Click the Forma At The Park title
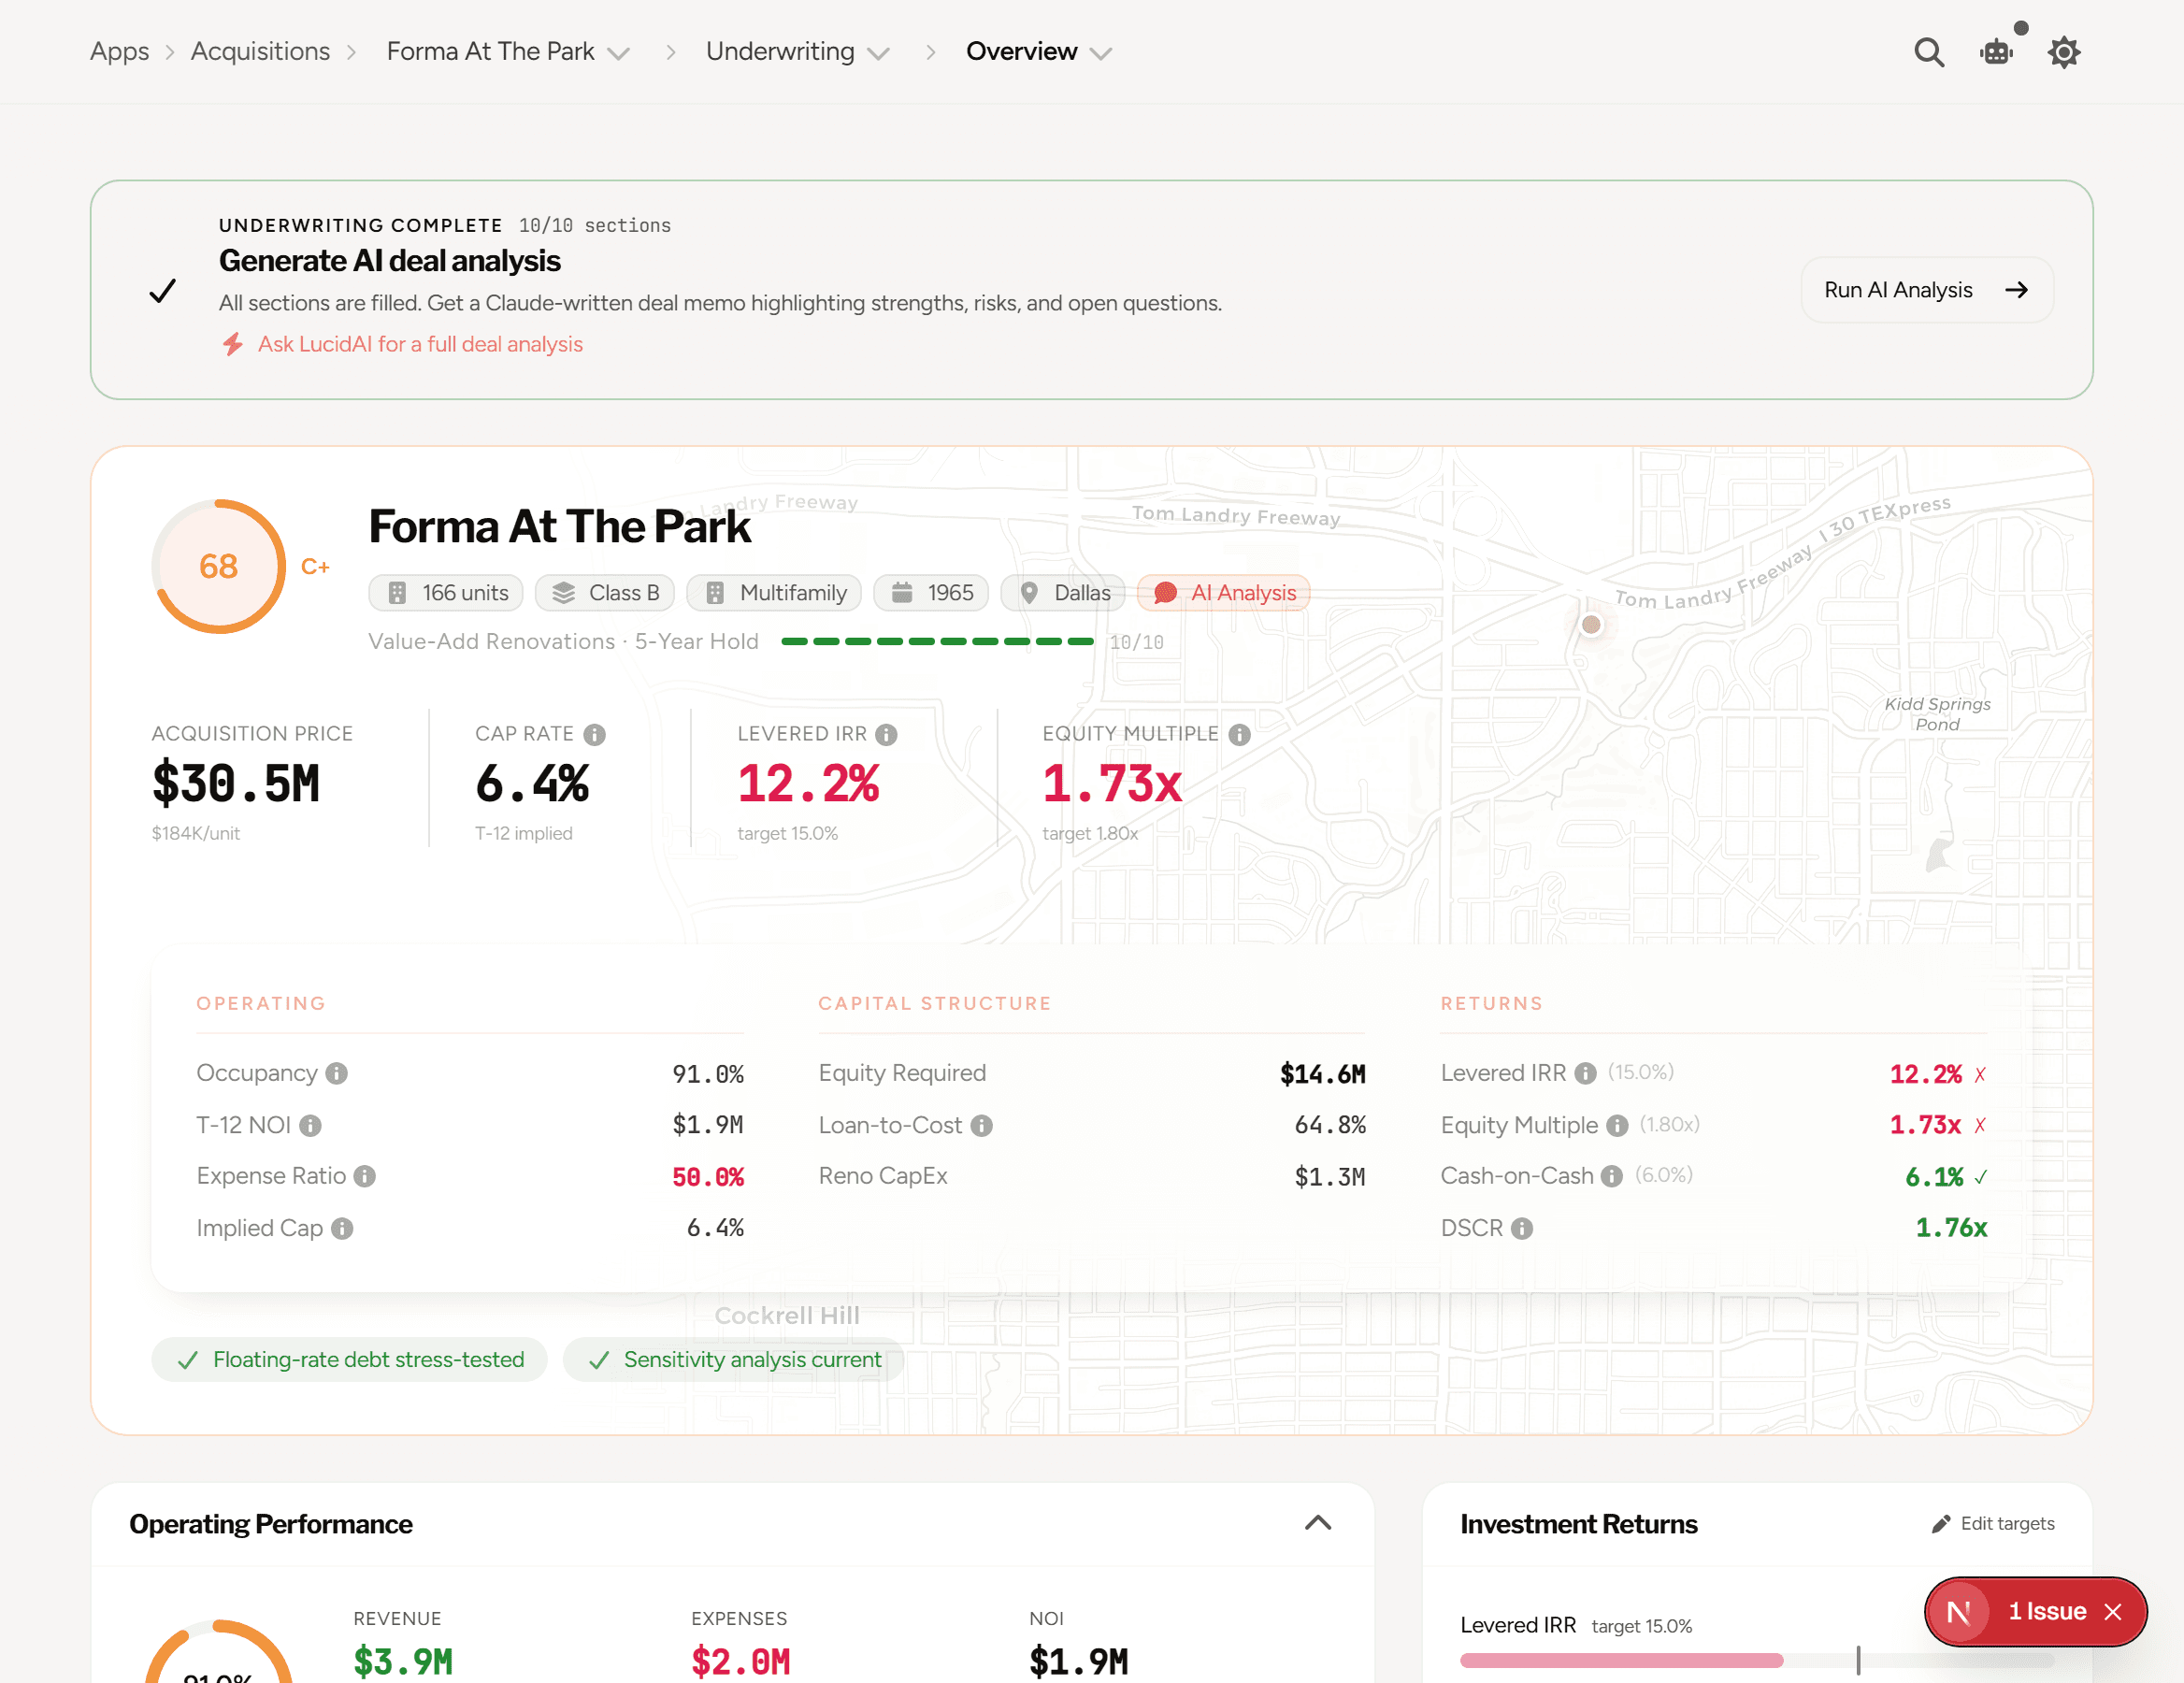 point(559,527)
